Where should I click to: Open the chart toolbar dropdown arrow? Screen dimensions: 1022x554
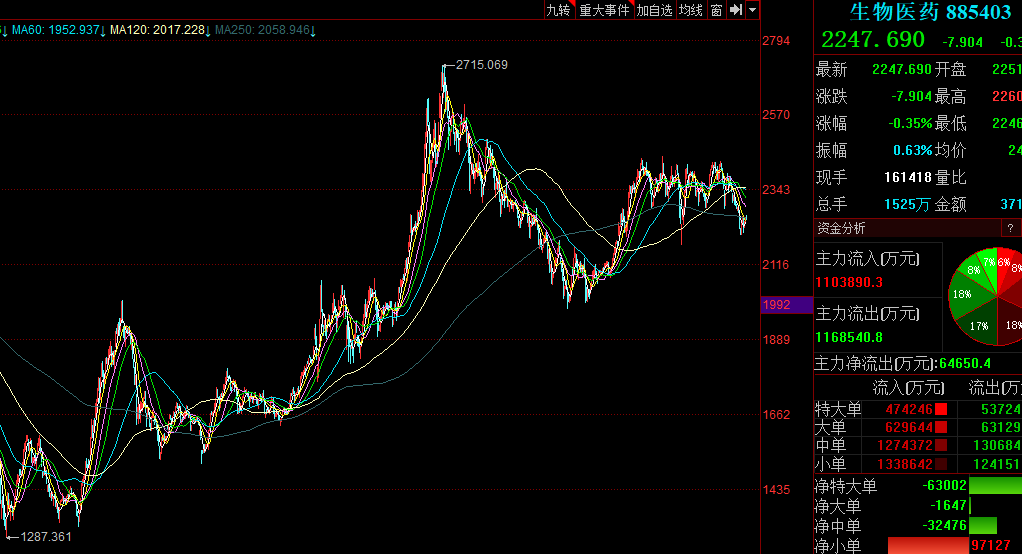tap(752, 10)
